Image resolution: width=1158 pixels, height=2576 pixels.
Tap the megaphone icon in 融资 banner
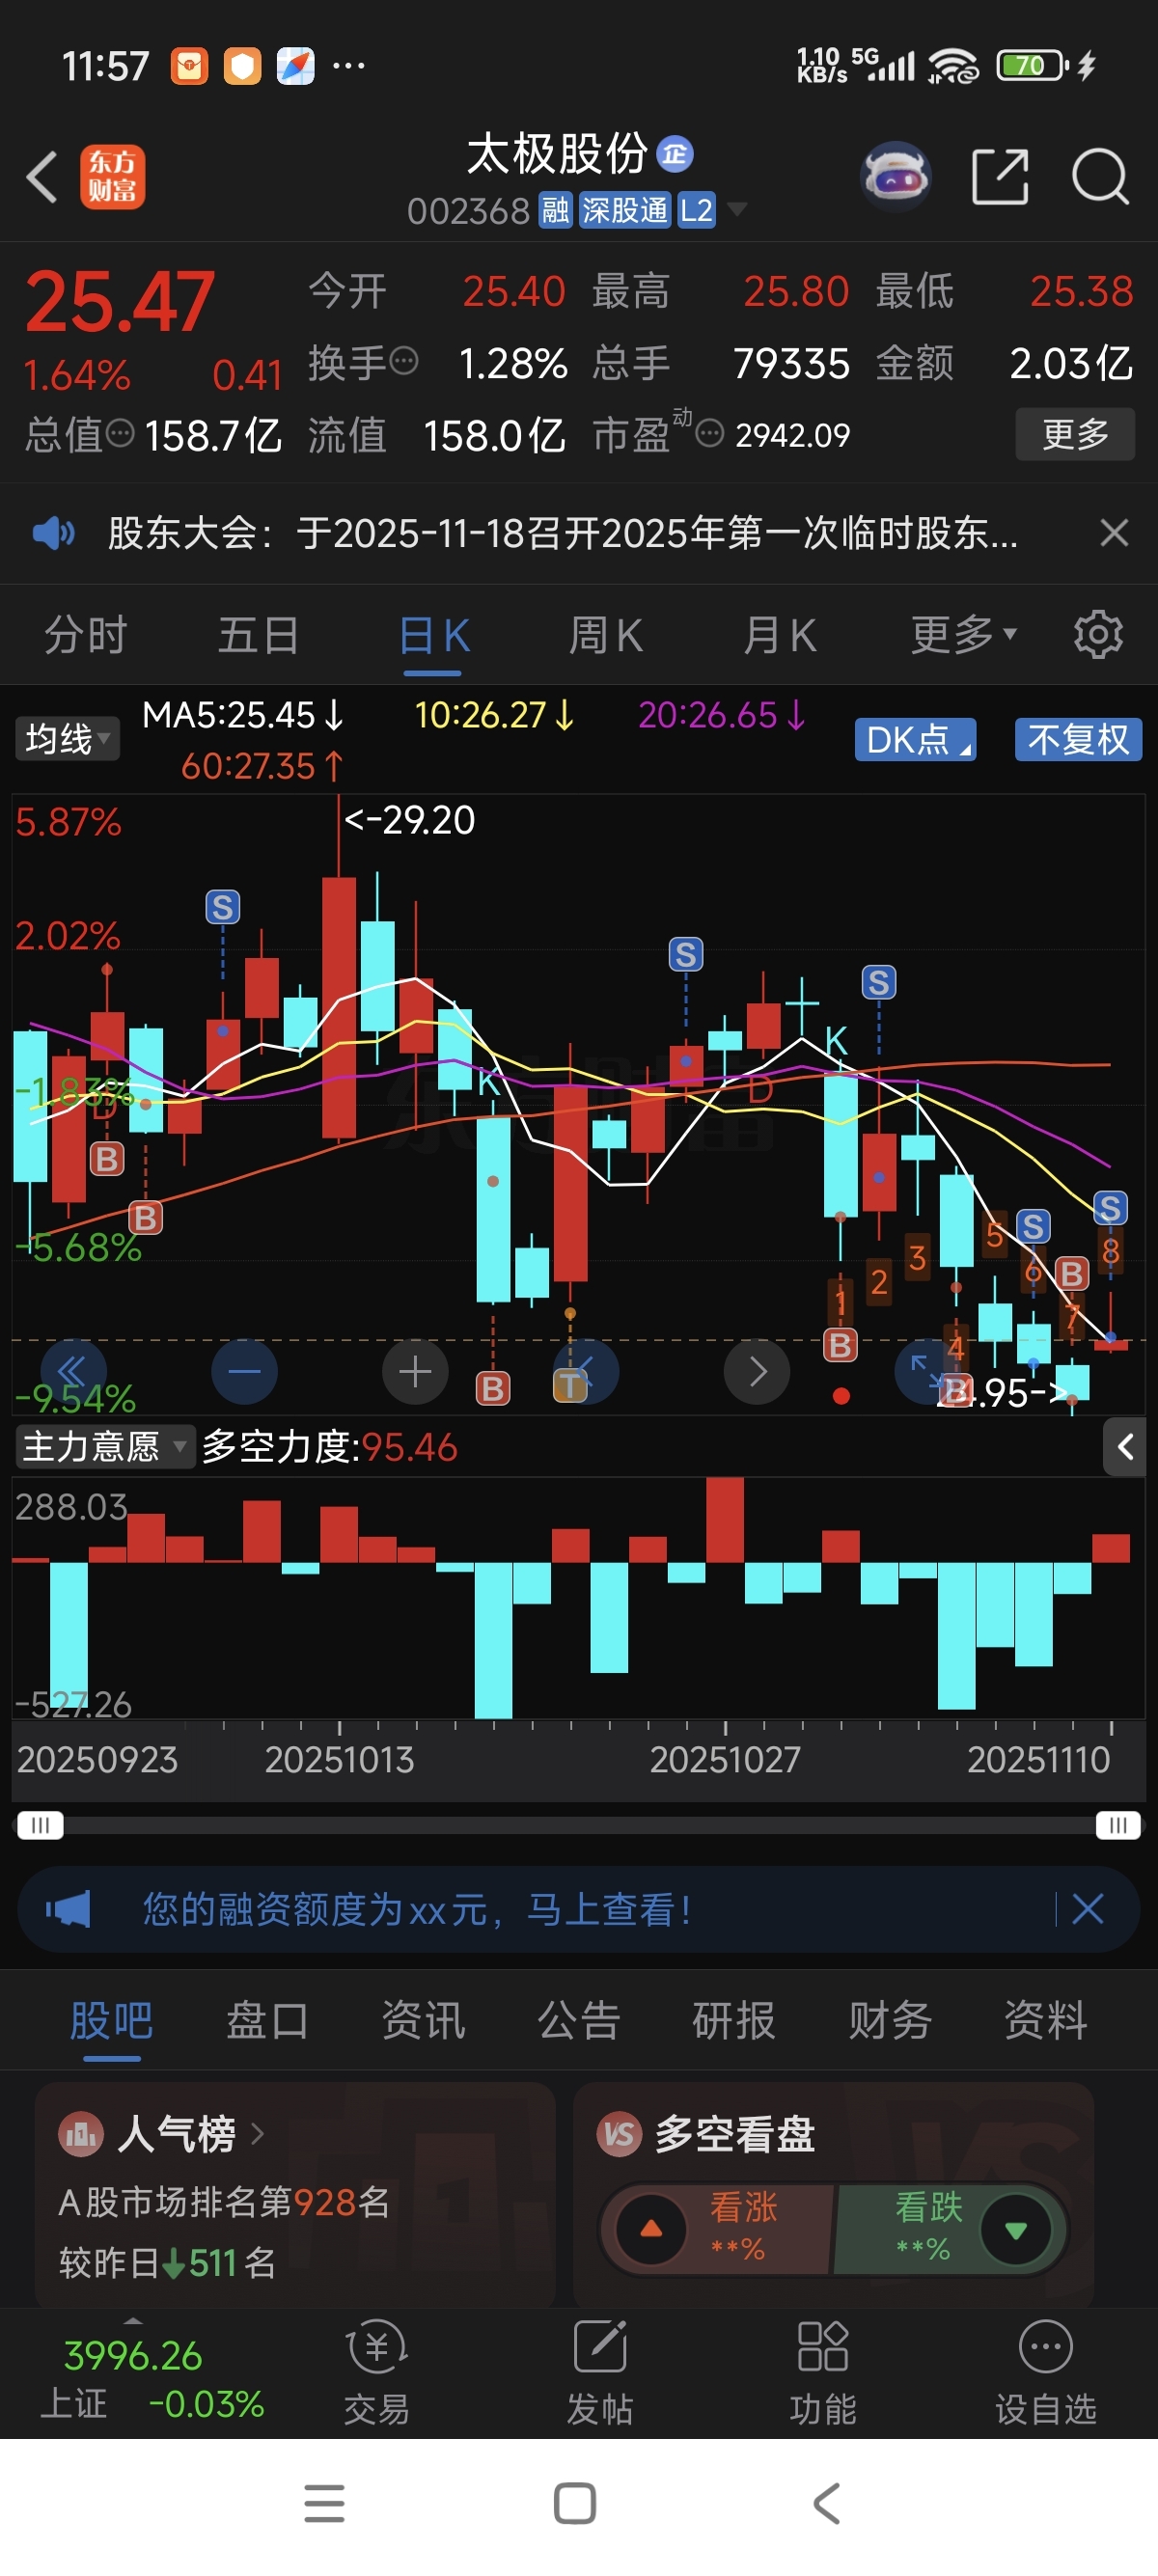coord(68,1909)
